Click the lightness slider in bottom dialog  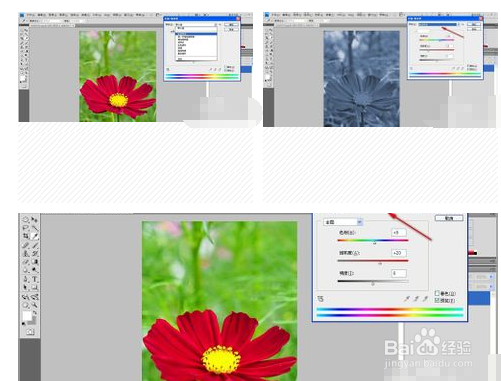(x=373, y=281)
